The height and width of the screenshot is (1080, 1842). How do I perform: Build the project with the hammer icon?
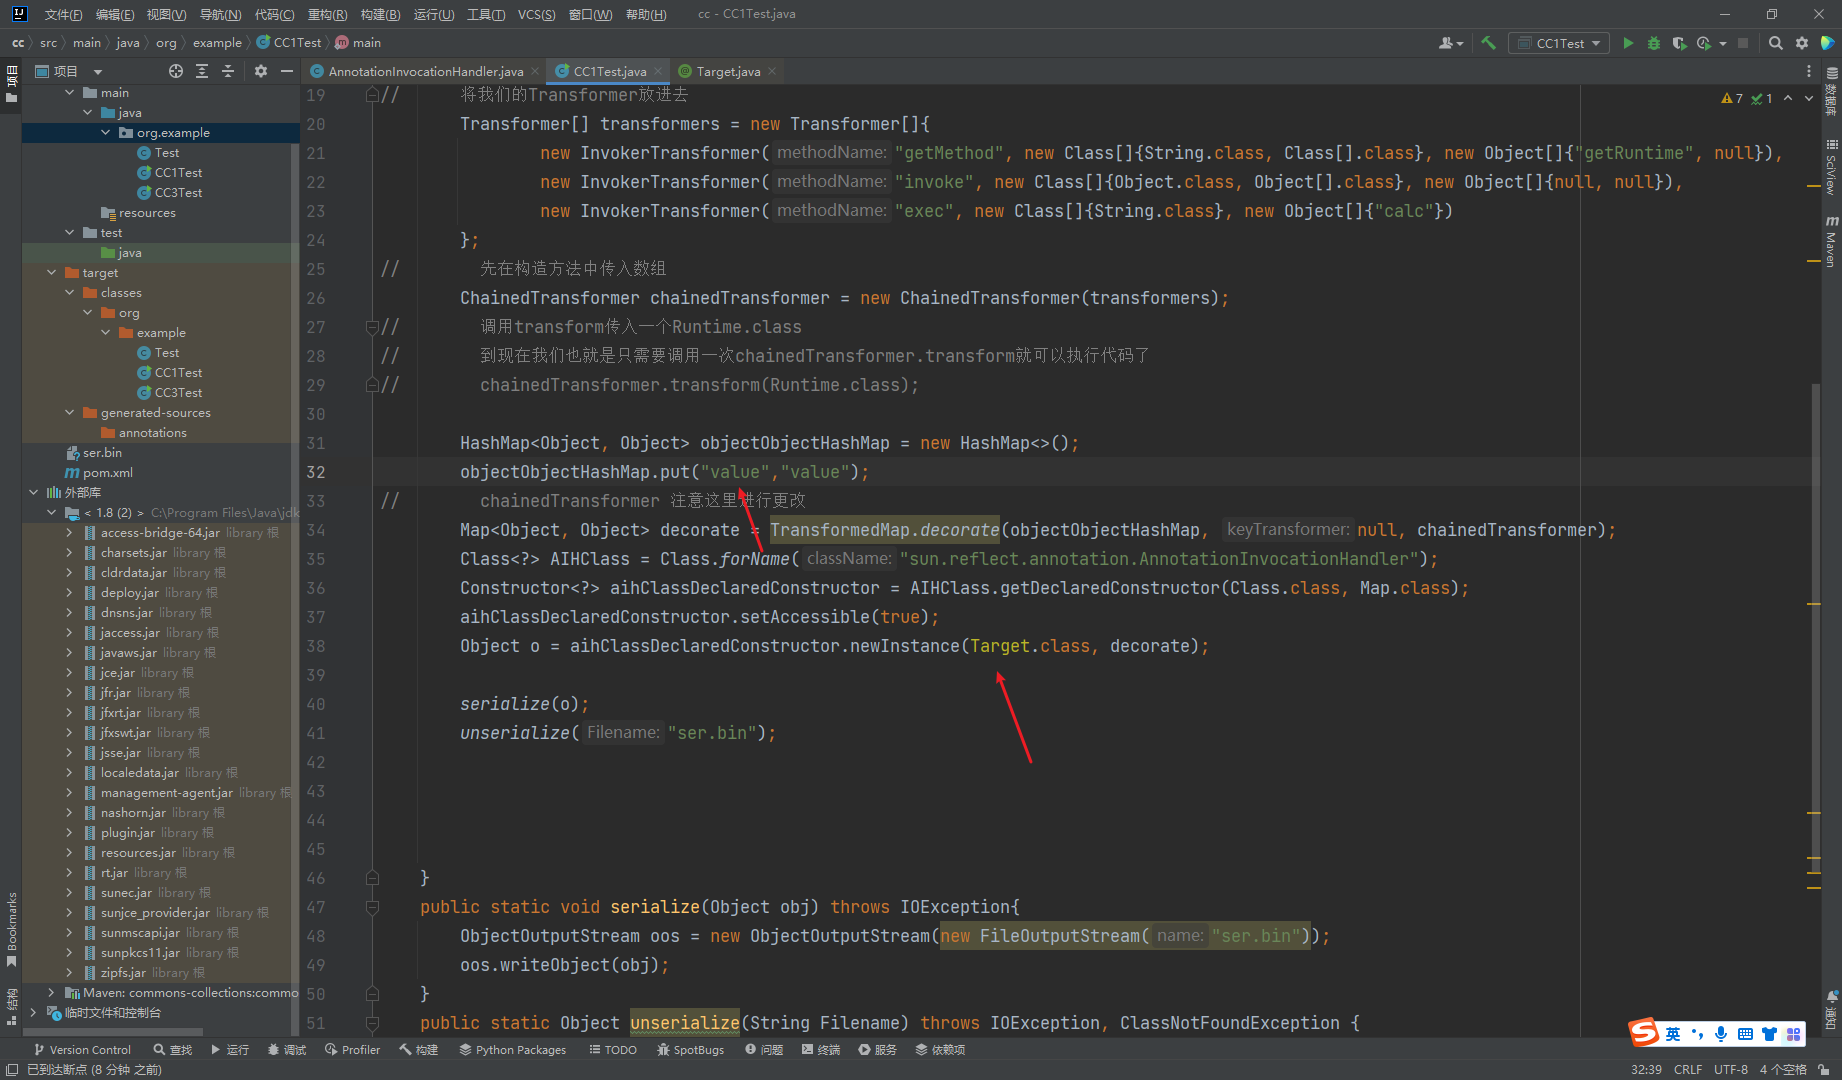tap(1489, 43)
